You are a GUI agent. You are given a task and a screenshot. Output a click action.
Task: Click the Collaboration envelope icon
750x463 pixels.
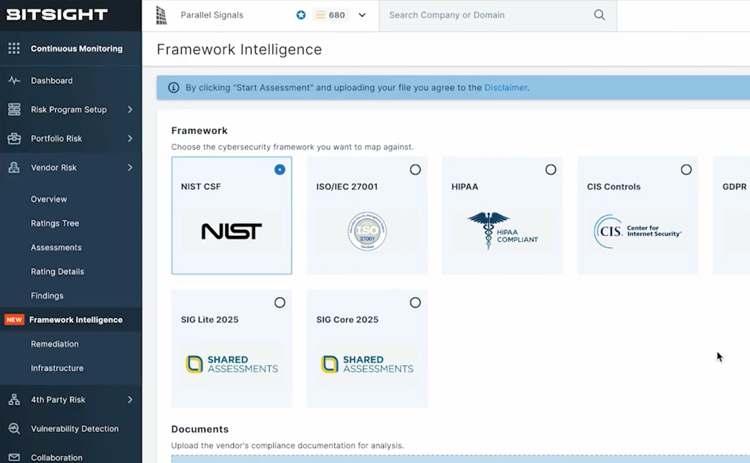tap(14, 457)
